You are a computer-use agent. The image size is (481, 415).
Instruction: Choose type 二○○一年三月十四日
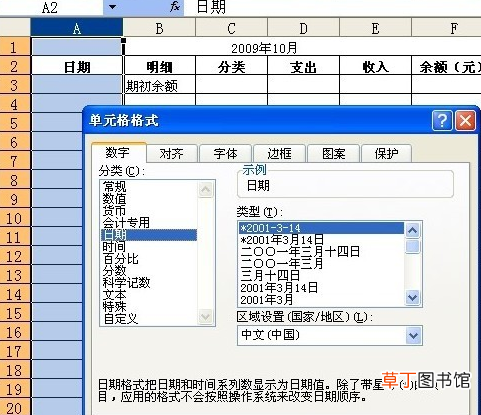point(322,252)
